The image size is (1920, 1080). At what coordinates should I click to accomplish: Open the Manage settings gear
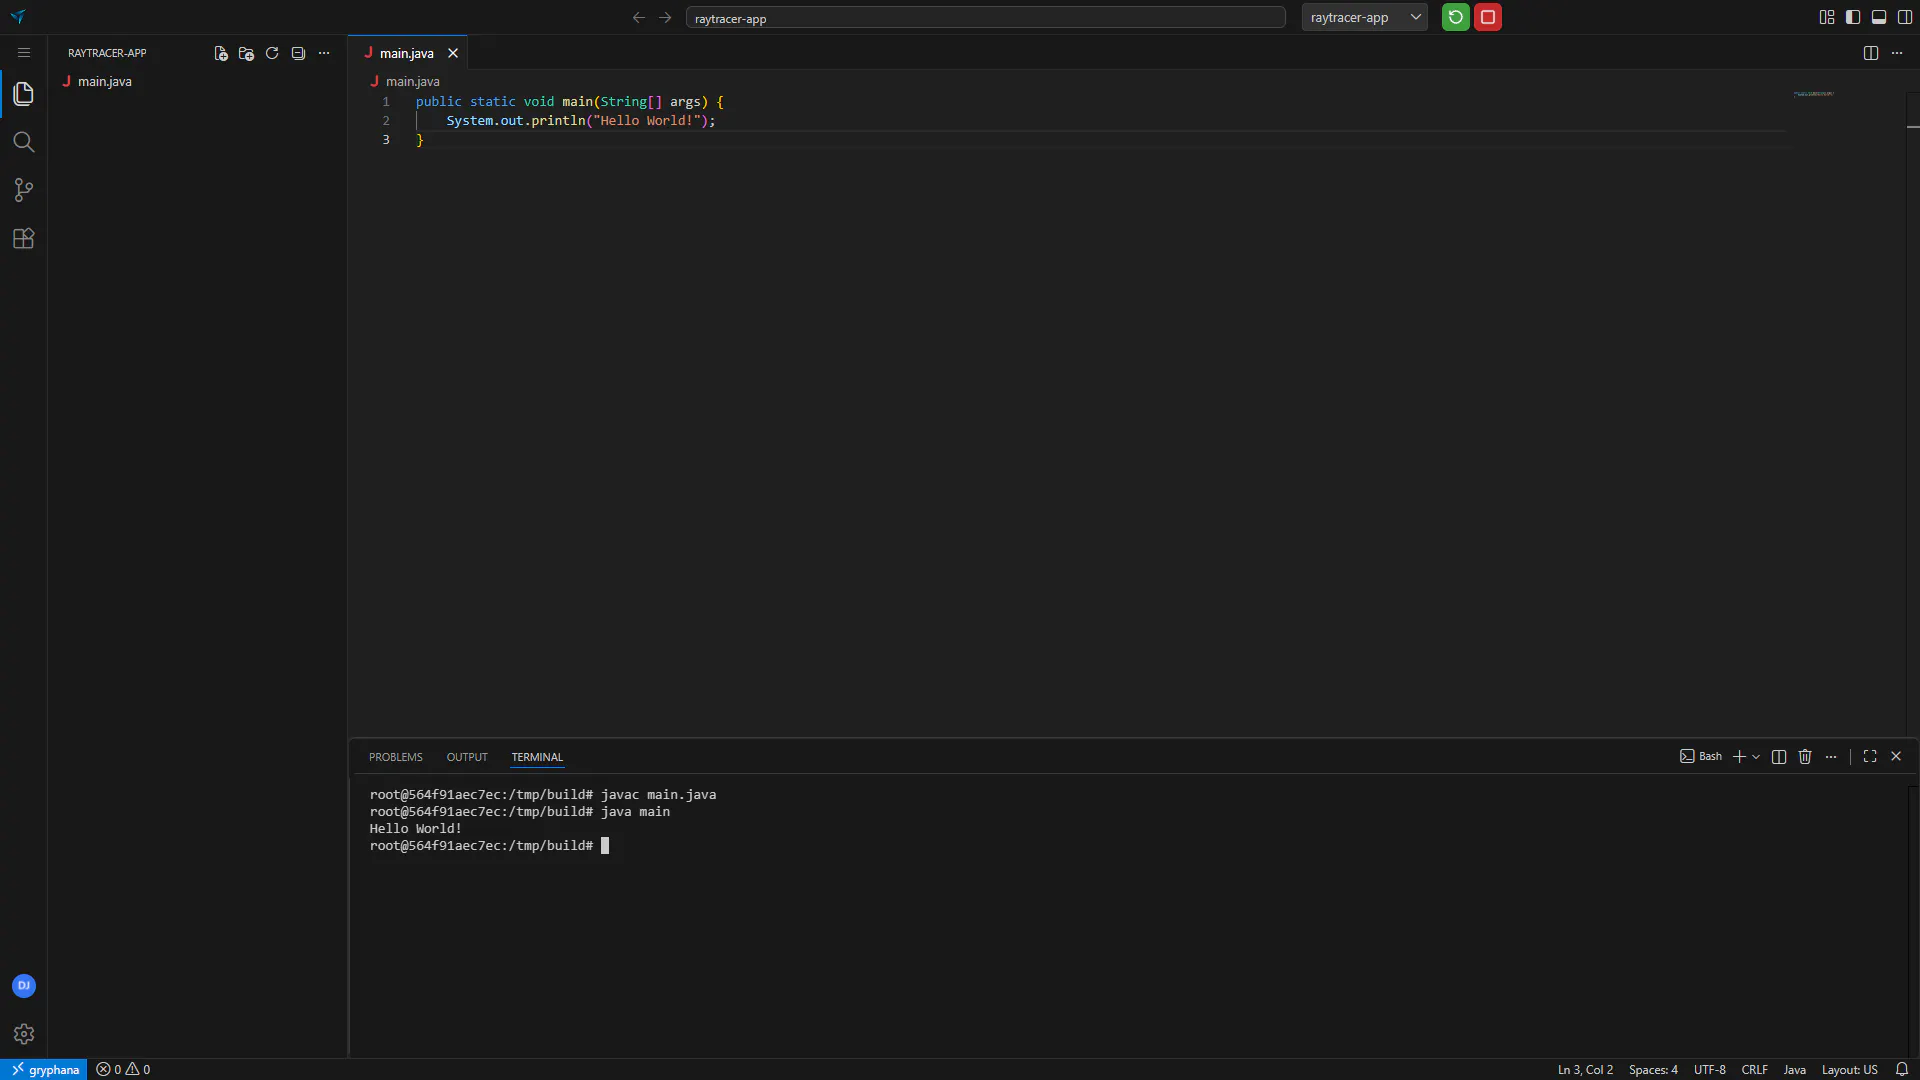tap(24, 1034)
